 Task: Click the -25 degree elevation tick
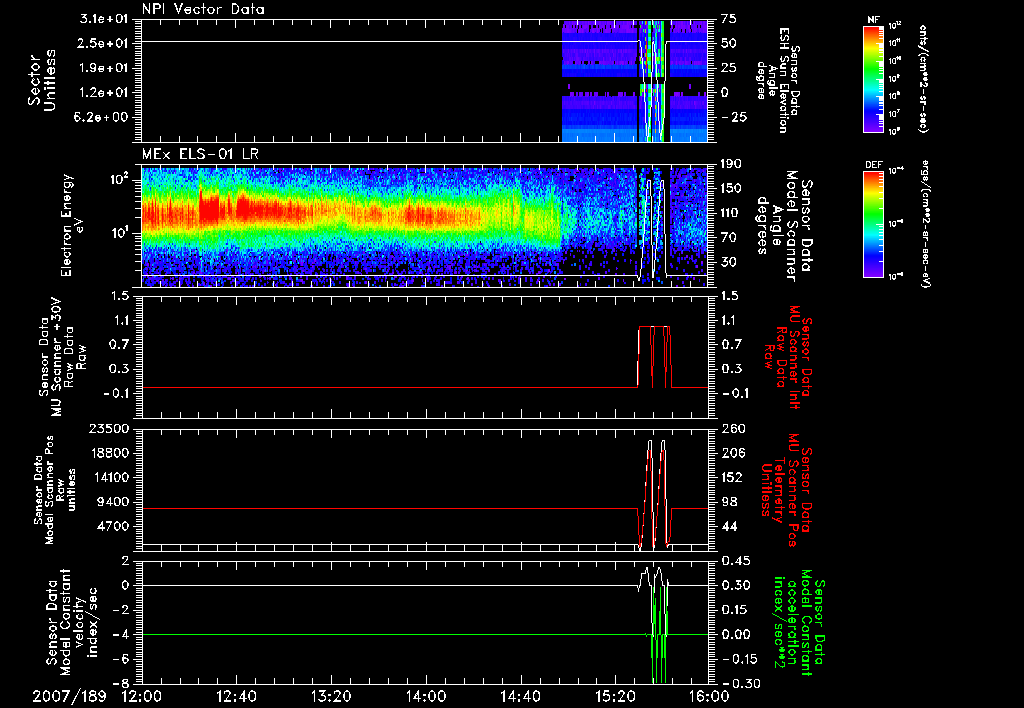[733, 117]
